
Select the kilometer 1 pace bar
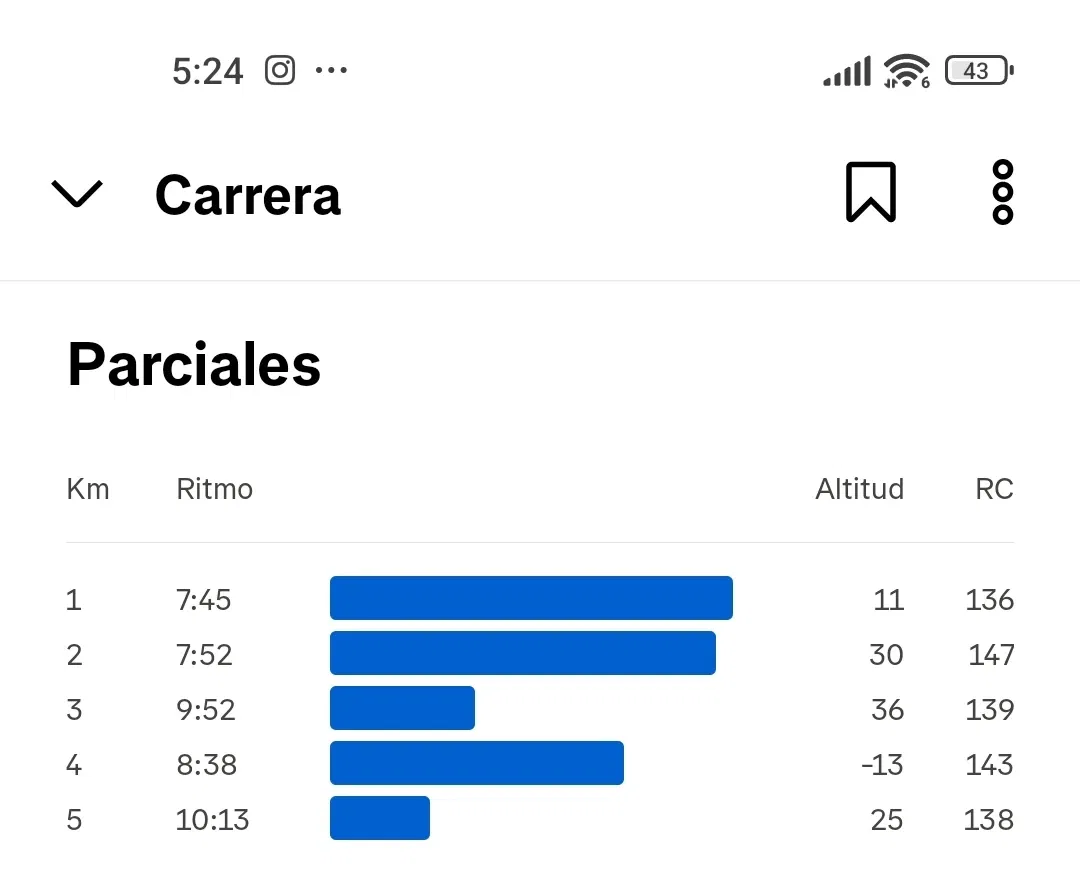531,598
